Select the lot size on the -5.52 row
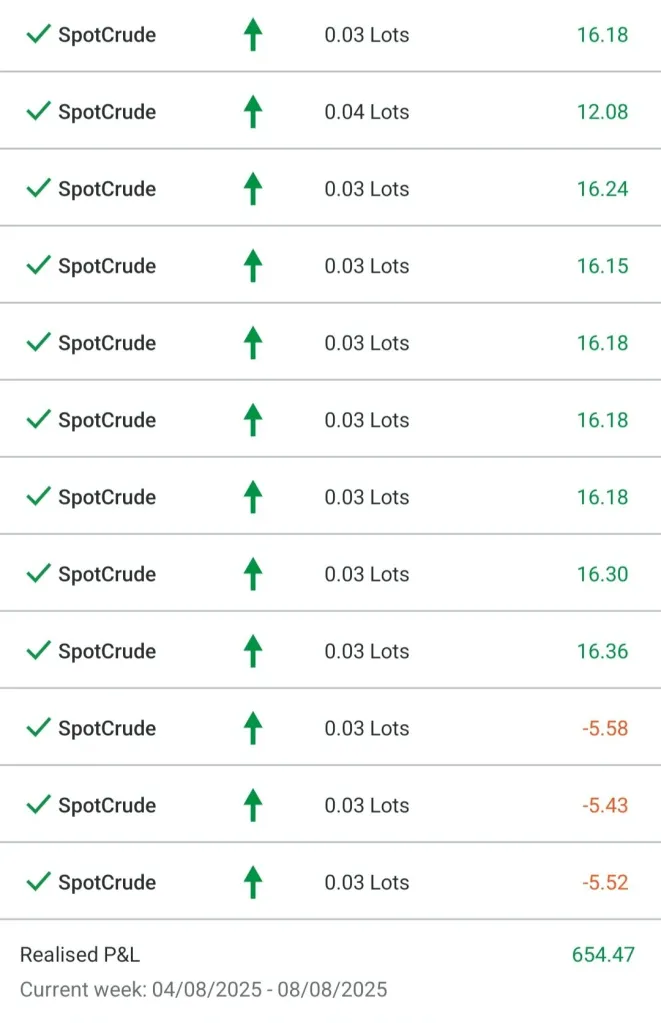The height and width of the screenshot is (1023, 661). [367, 882]
